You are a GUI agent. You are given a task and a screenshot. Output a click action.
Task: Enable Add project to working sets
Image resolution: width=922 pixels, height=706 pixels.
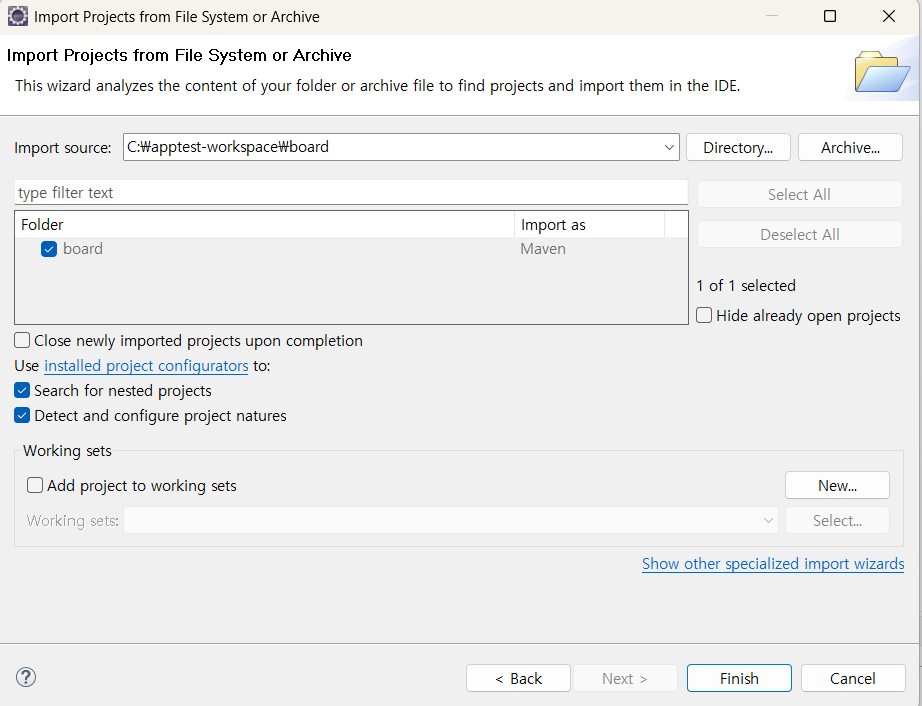click(36, 486)
